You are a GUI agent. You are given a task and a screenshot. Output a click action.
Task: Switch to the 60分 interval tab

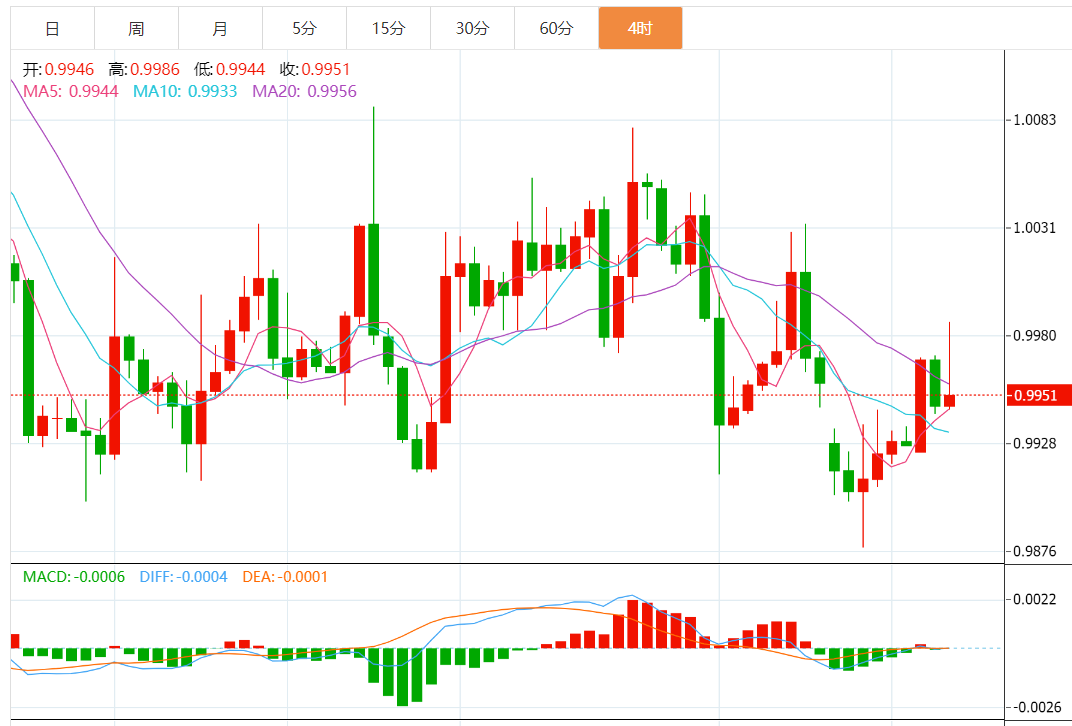click(557, 29)
